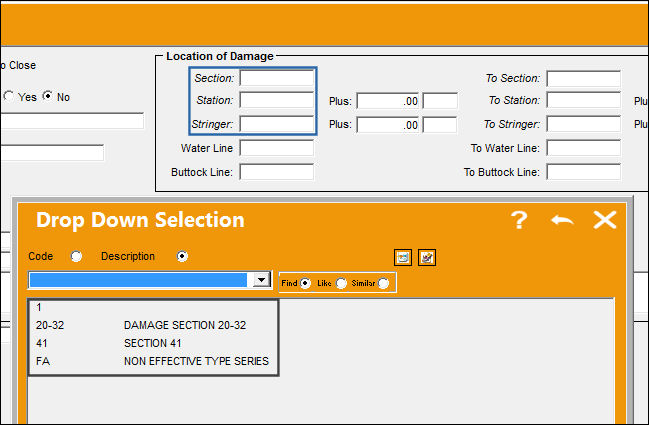This screenshot has height=425, width=649.
Task: Select the Yes radio button
Action: (9, 96)
